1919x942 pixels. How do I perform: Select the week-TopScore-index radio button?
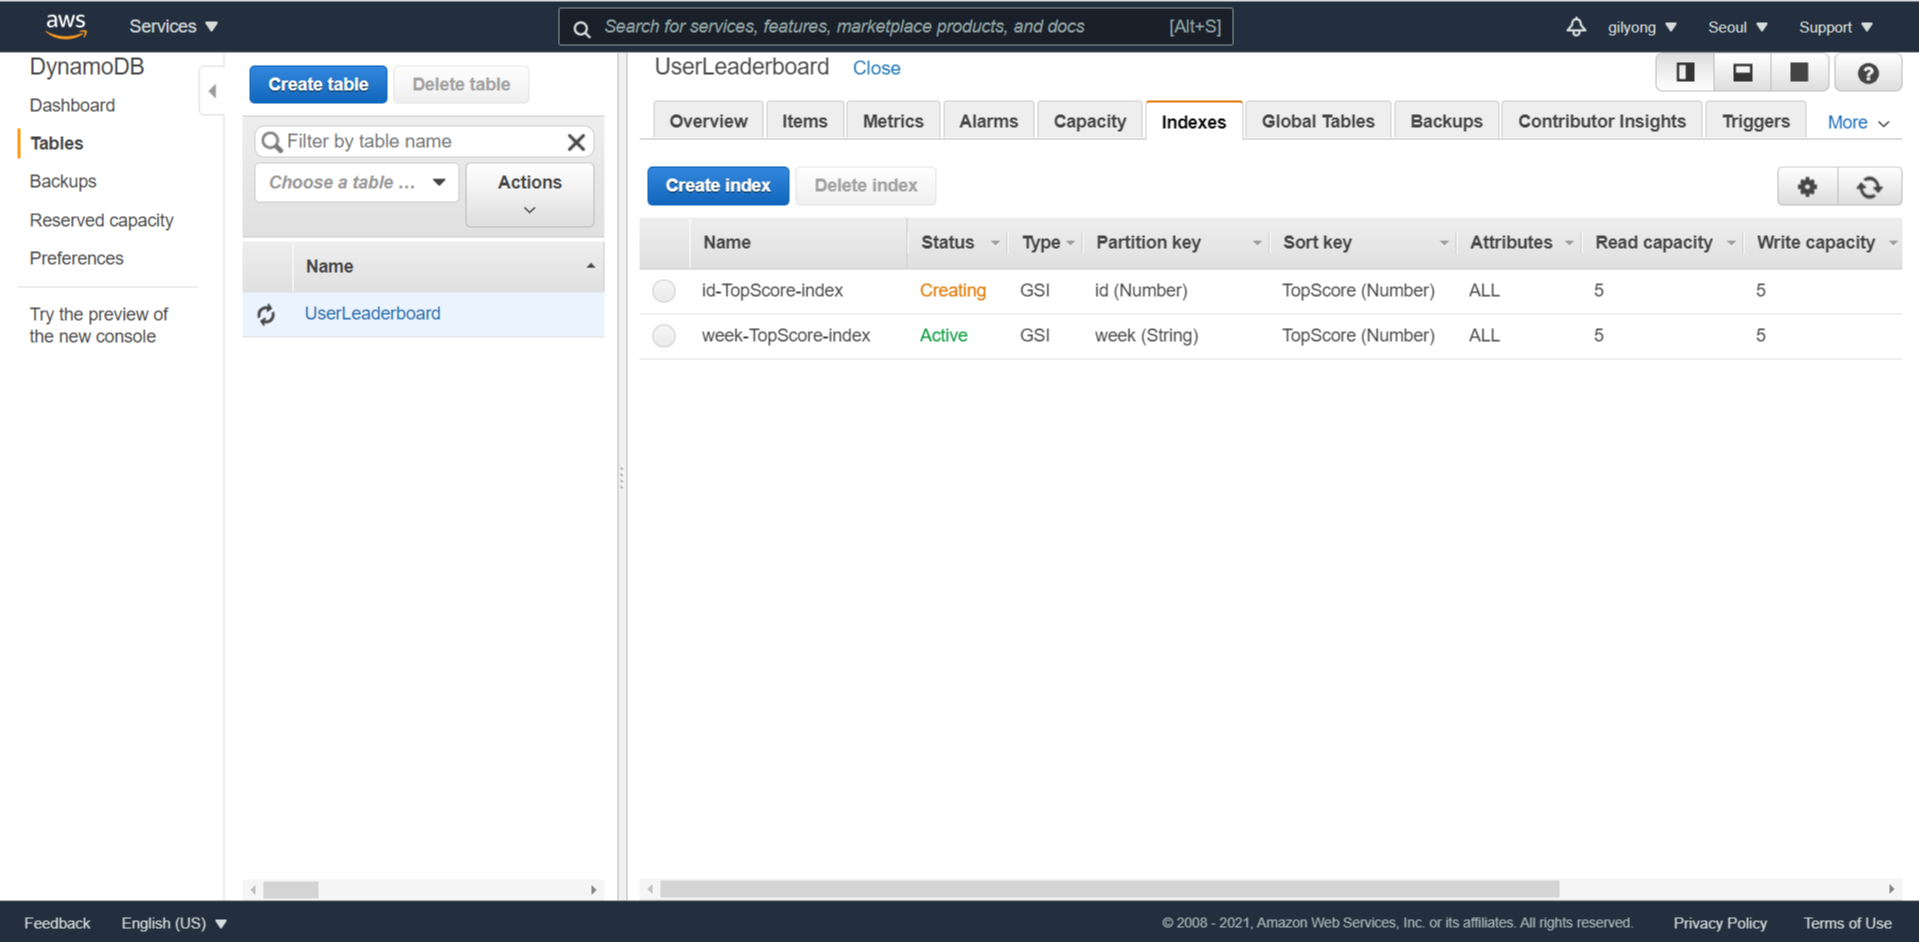(664, 336)
